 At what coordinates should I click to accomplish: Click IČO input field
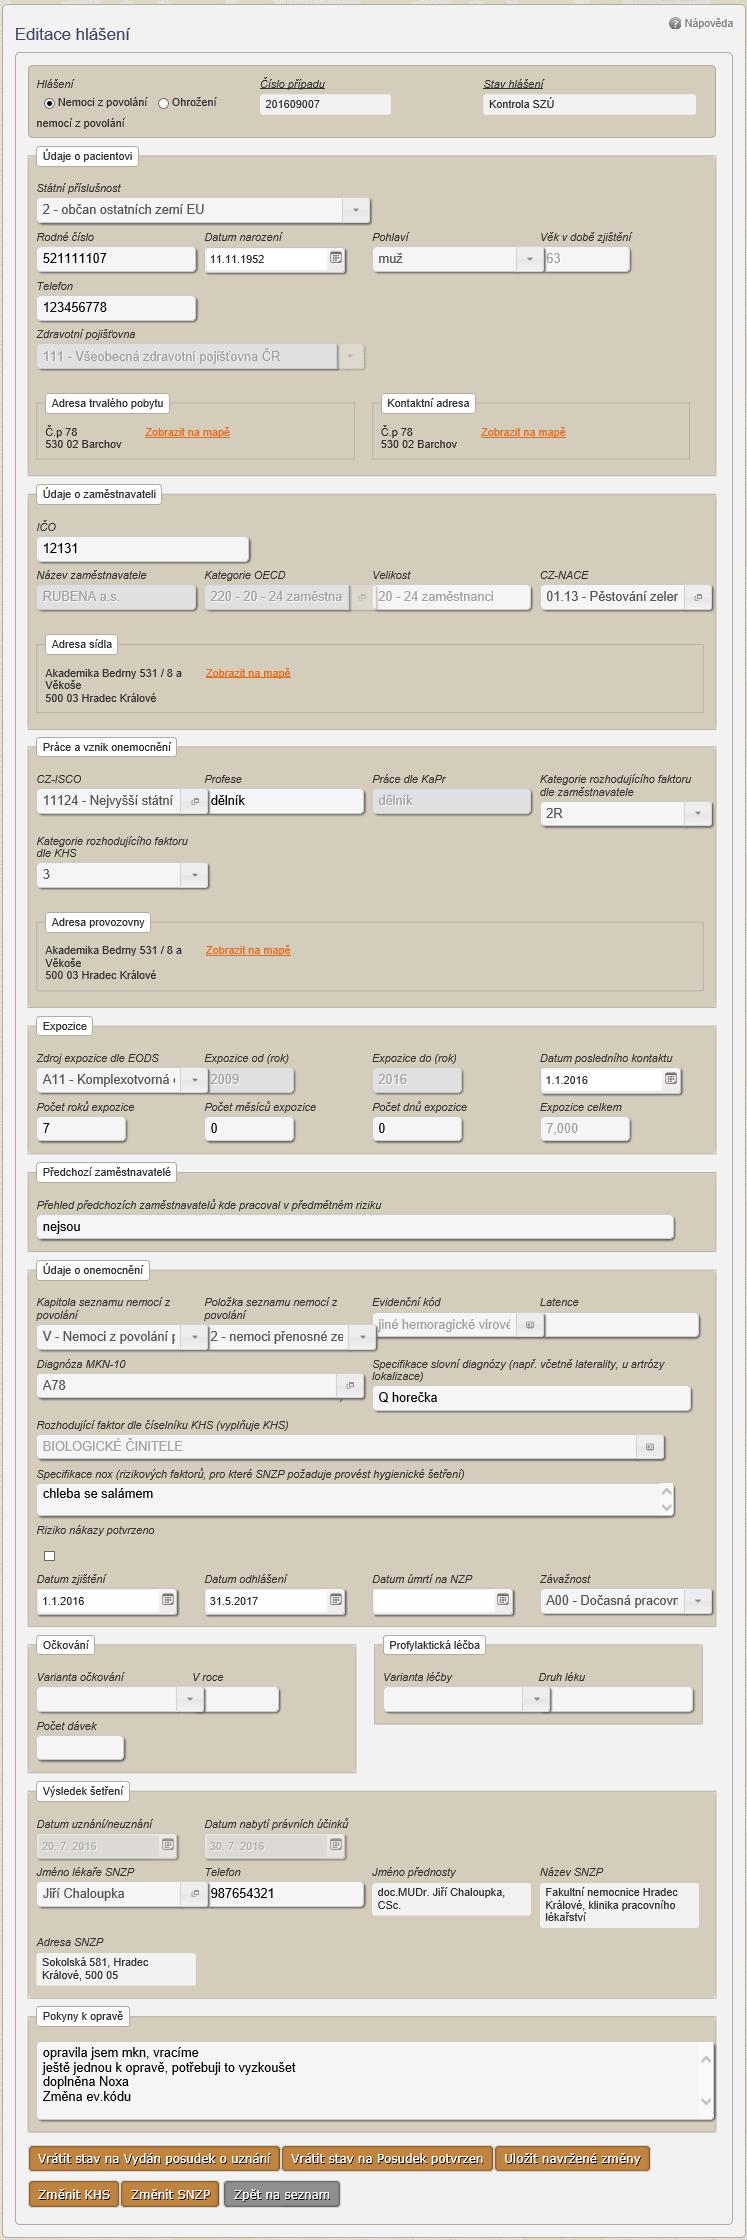coord(143,549)
